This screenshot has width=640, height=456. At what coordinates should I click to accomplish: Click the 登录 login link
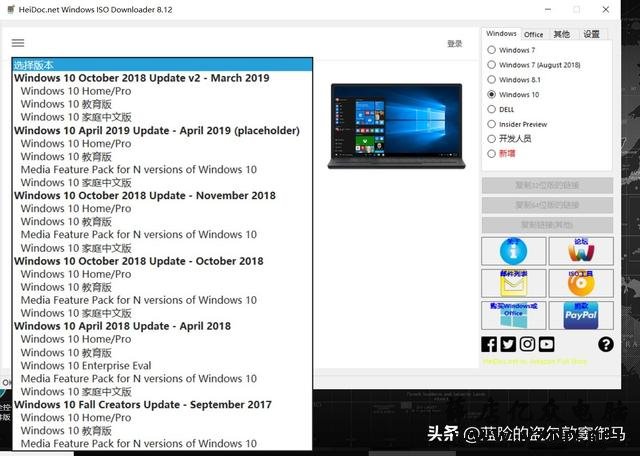pos(455,44)
